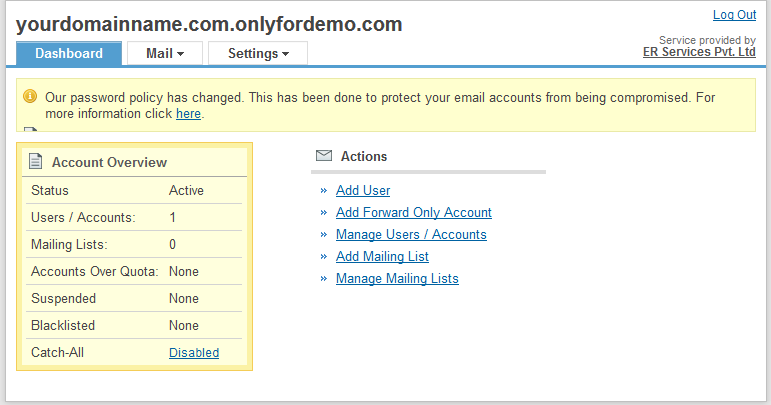Viewport: 771px width, 405px height.
Task: Expand the Settings dropdown menu
Action: [258, 53]
